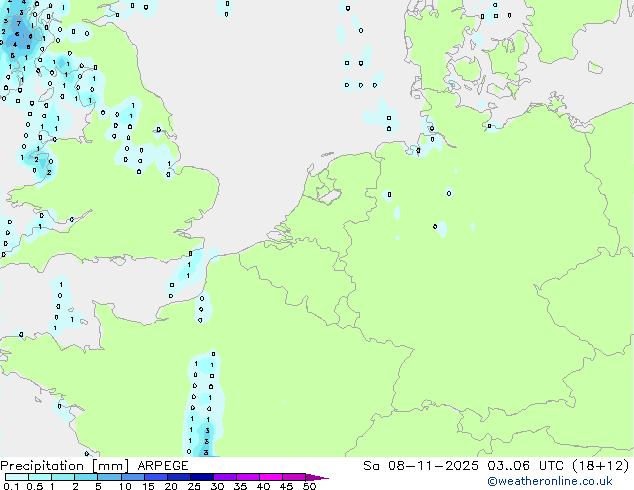Viewport: 634px width, 490px height.
Task: Open the weatheronline.co.uk copyright link
Action: [x=550, y=481]
